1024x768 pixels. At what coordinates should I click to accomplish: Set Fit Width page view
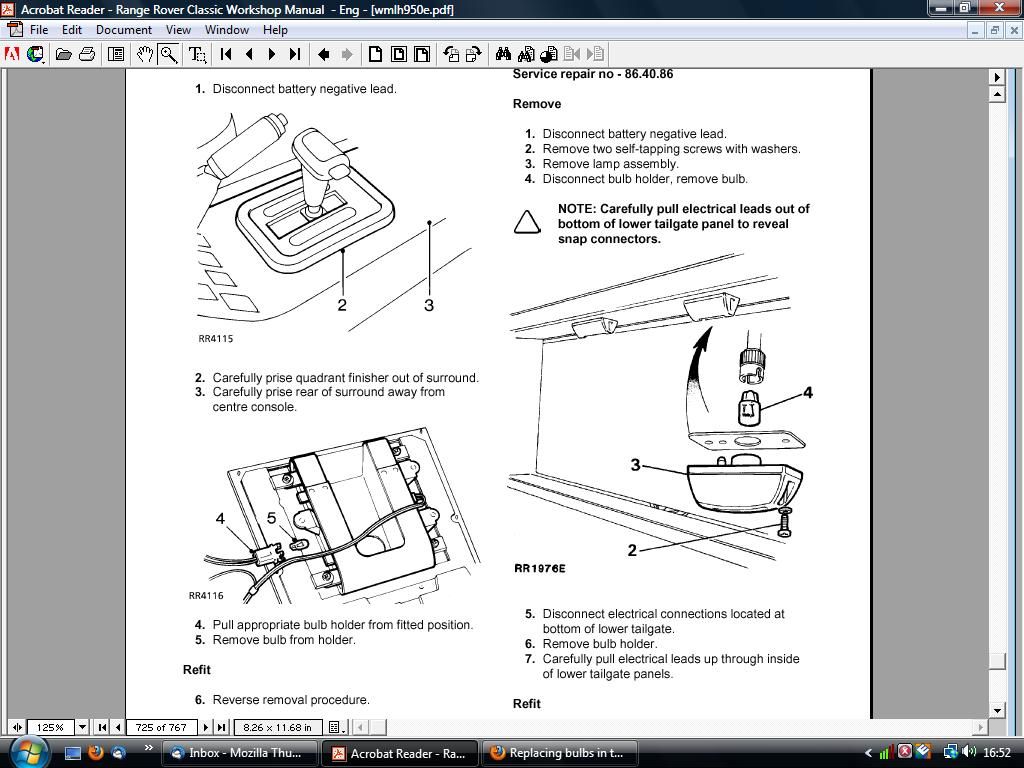[422, 54]
